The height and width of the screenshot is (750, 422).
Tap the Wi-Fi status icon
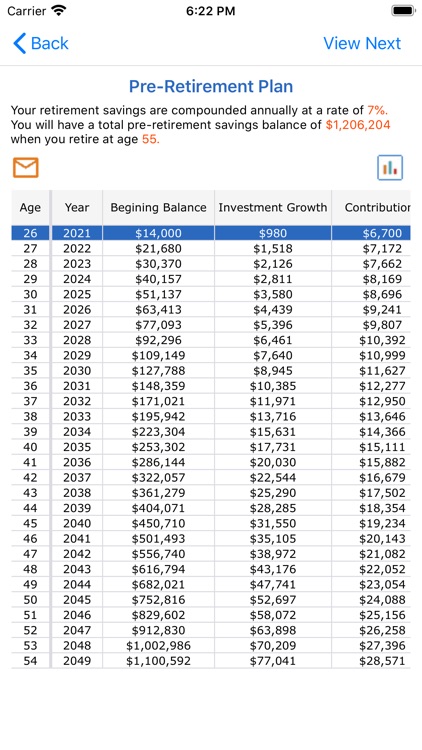coord(59,11)
